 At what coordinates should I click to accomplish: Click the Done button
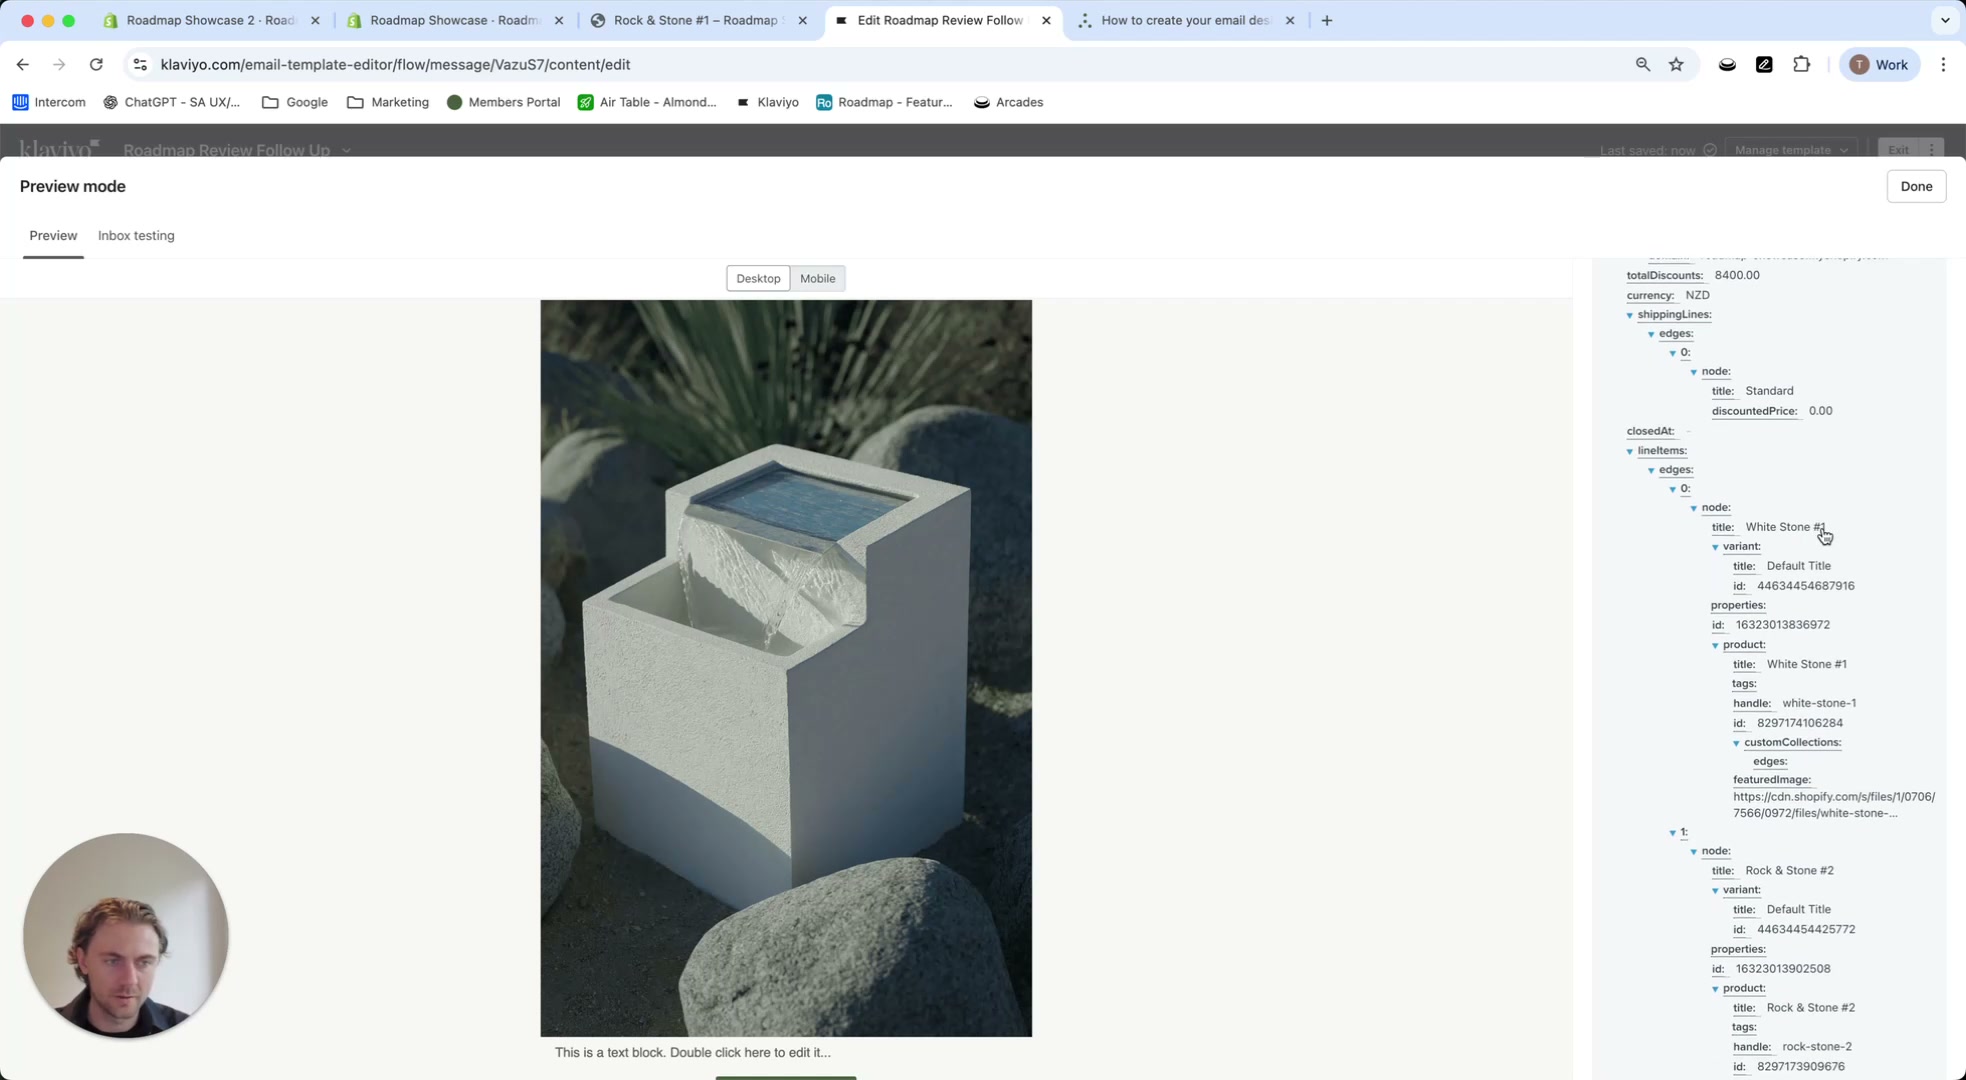(x=1916, y=186)
